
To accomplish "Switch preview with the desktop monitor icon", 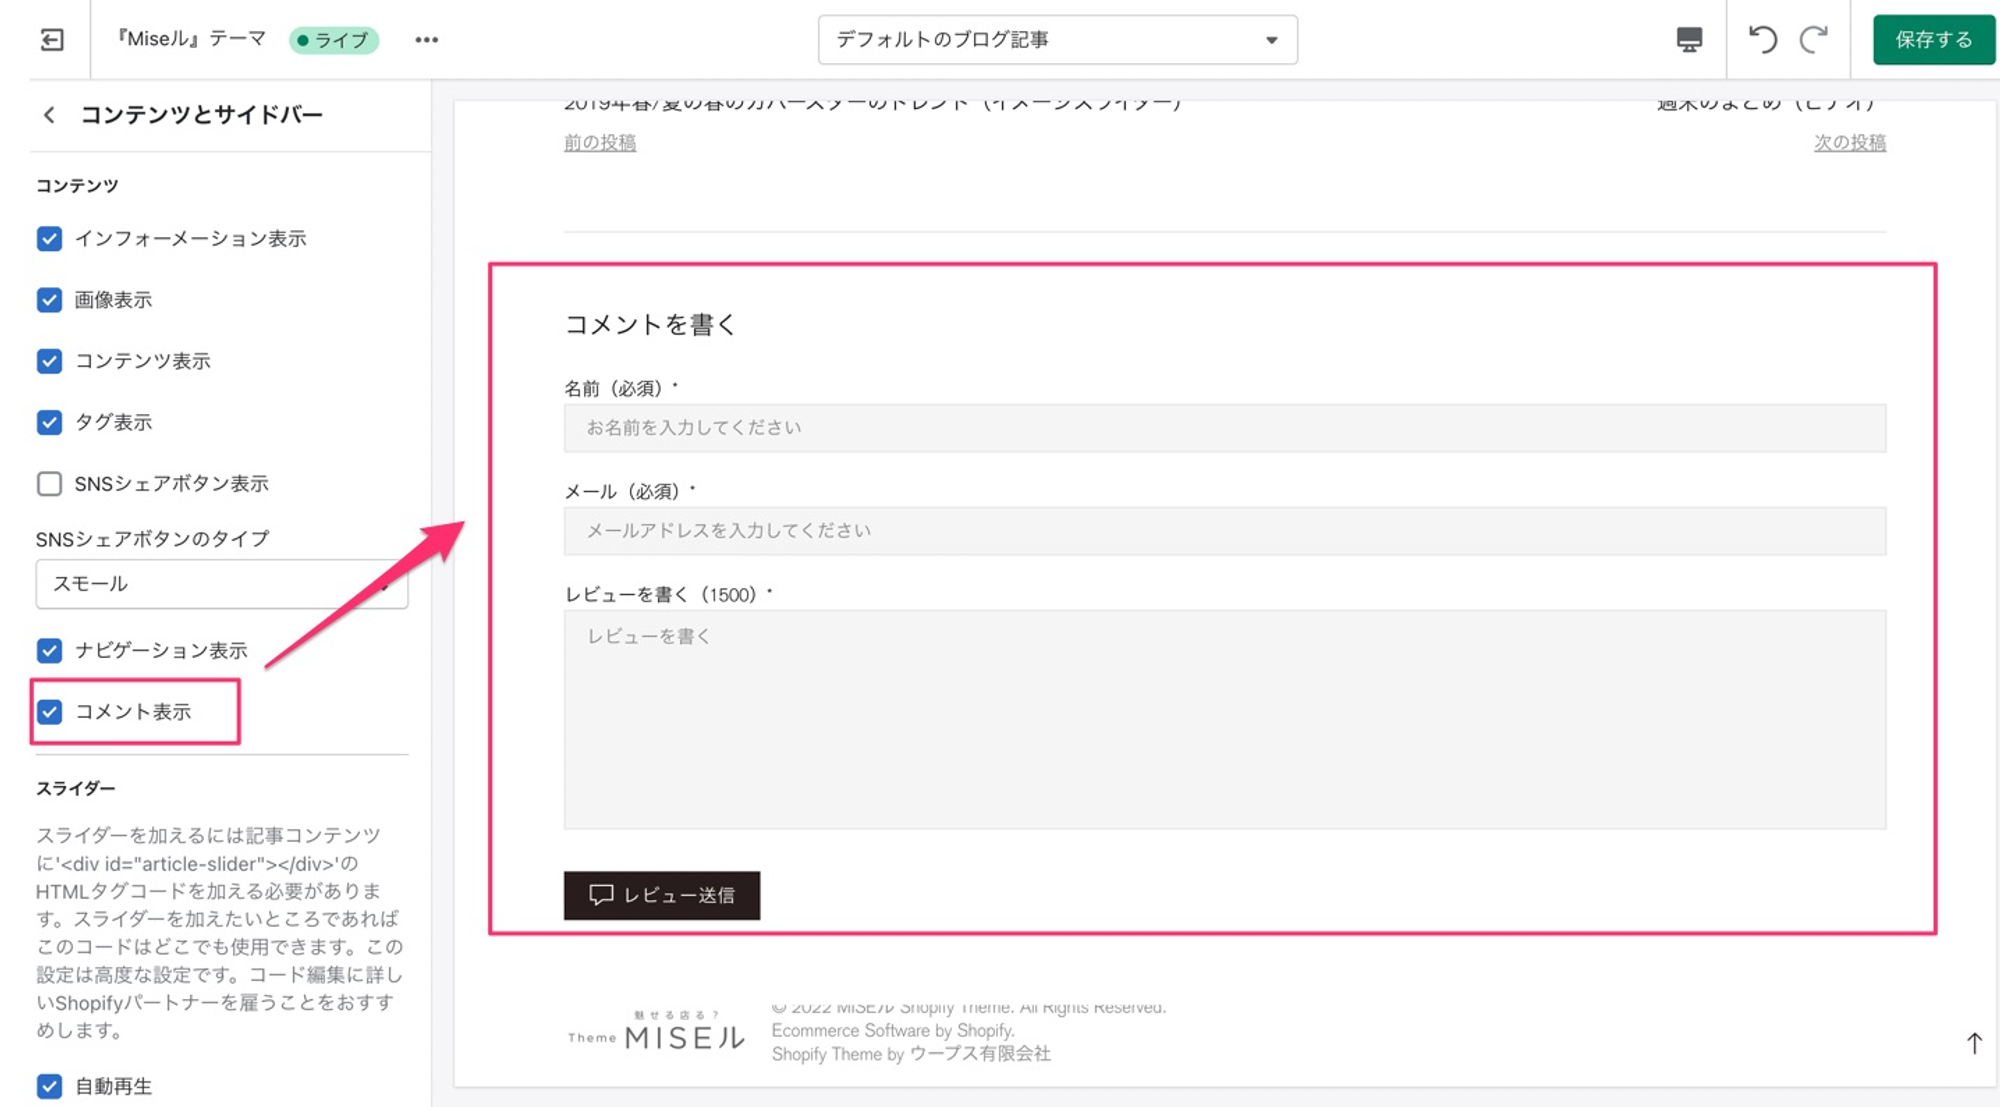I will 1689,40.
